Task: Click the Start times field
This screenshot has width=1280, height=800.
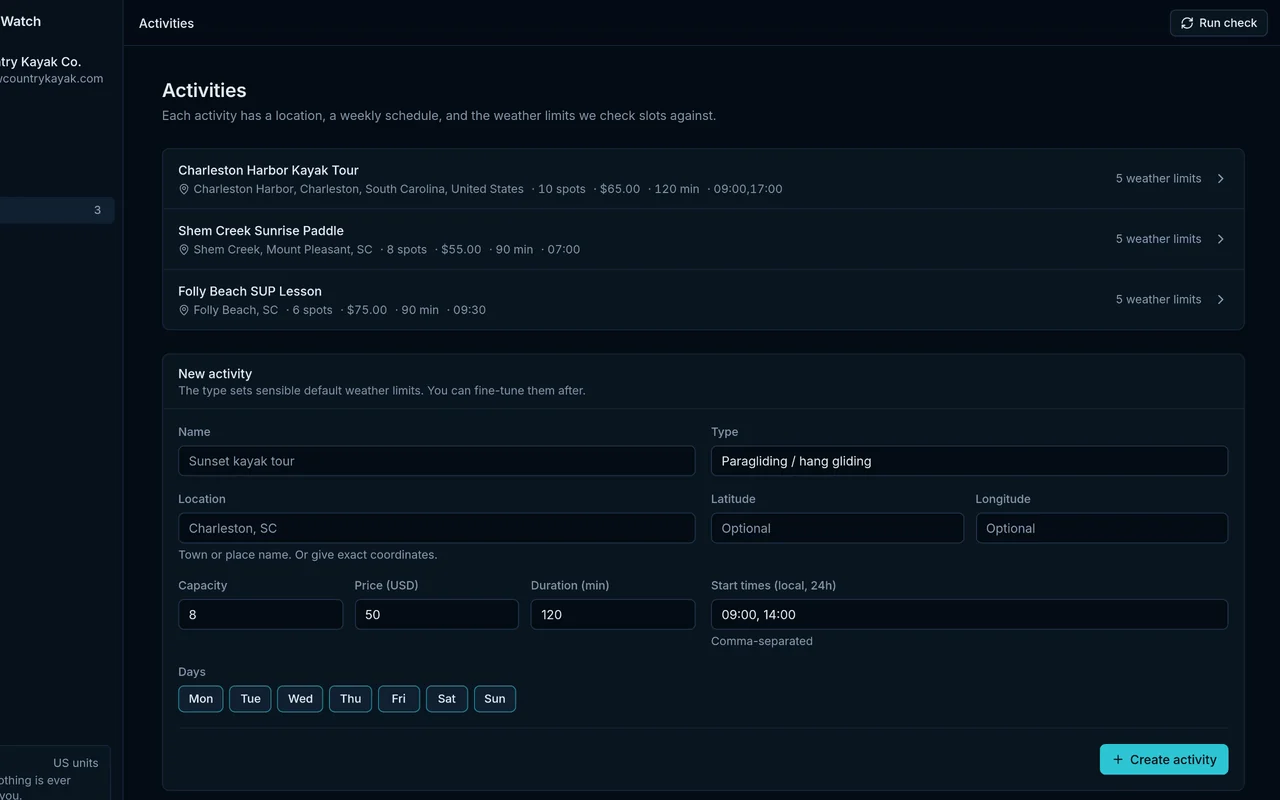Action: coord(969,614)
